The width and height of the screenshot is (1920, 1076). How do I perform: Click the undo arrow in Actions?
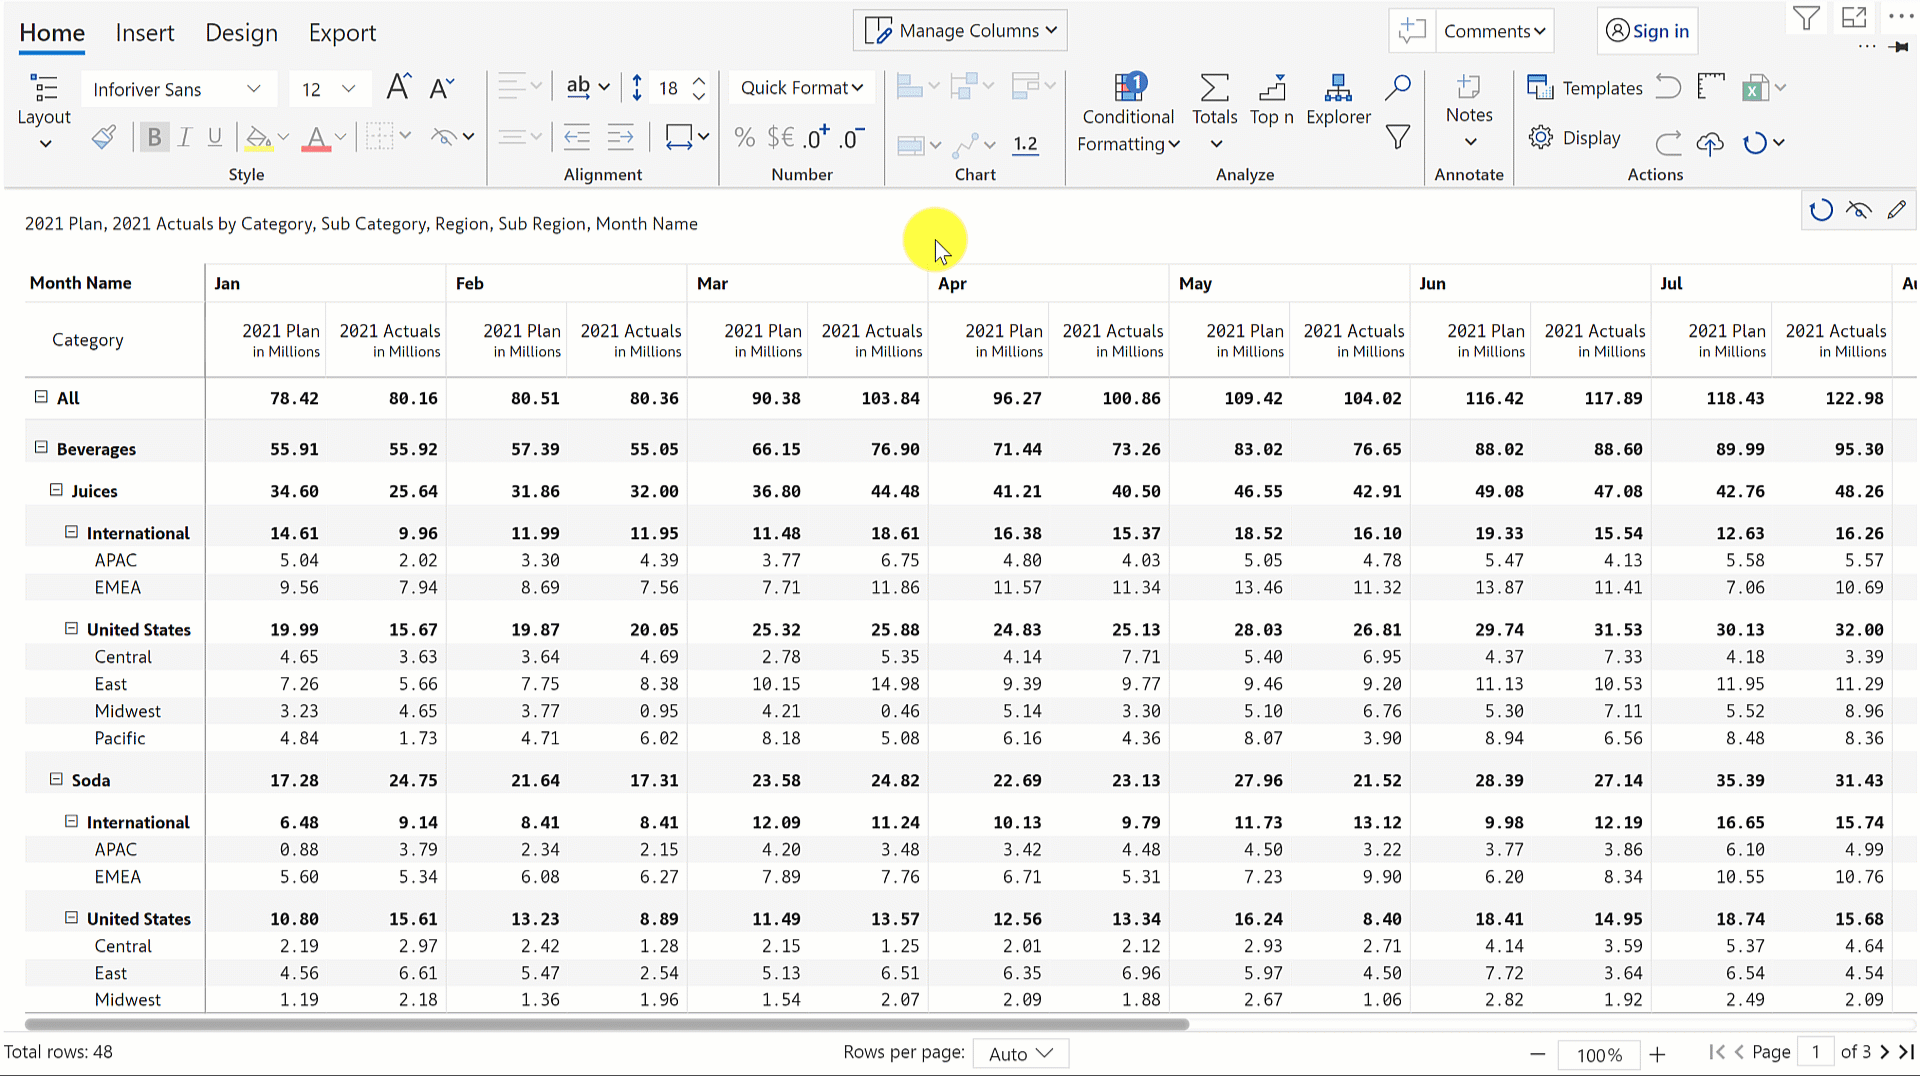pyautogui.click(x=1668, y=87)
